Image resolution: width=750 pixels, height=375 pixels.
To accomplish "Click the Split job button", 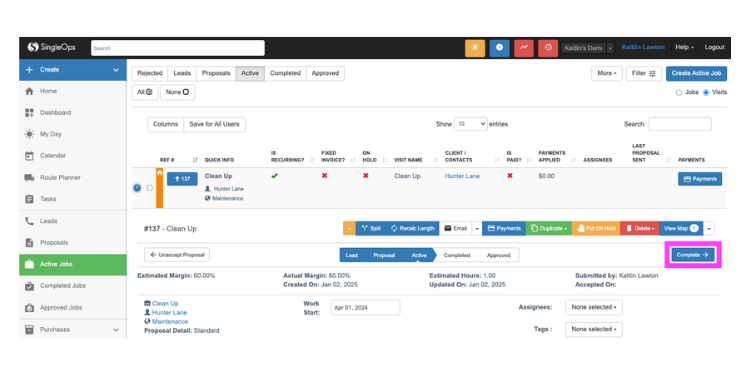I will click(x=371, y=229).
